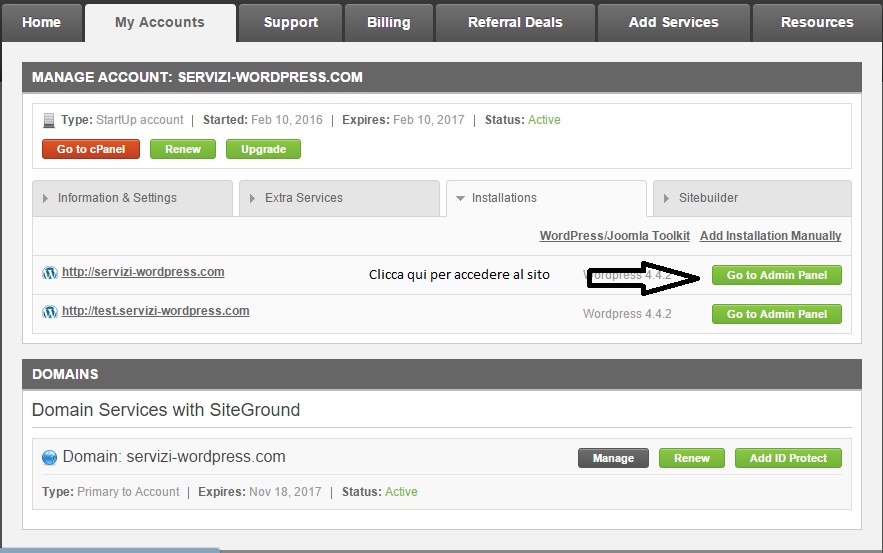Expand the Sitebuilder section
The height and width of the screenshot is (553, 883).
coord(752,198)
